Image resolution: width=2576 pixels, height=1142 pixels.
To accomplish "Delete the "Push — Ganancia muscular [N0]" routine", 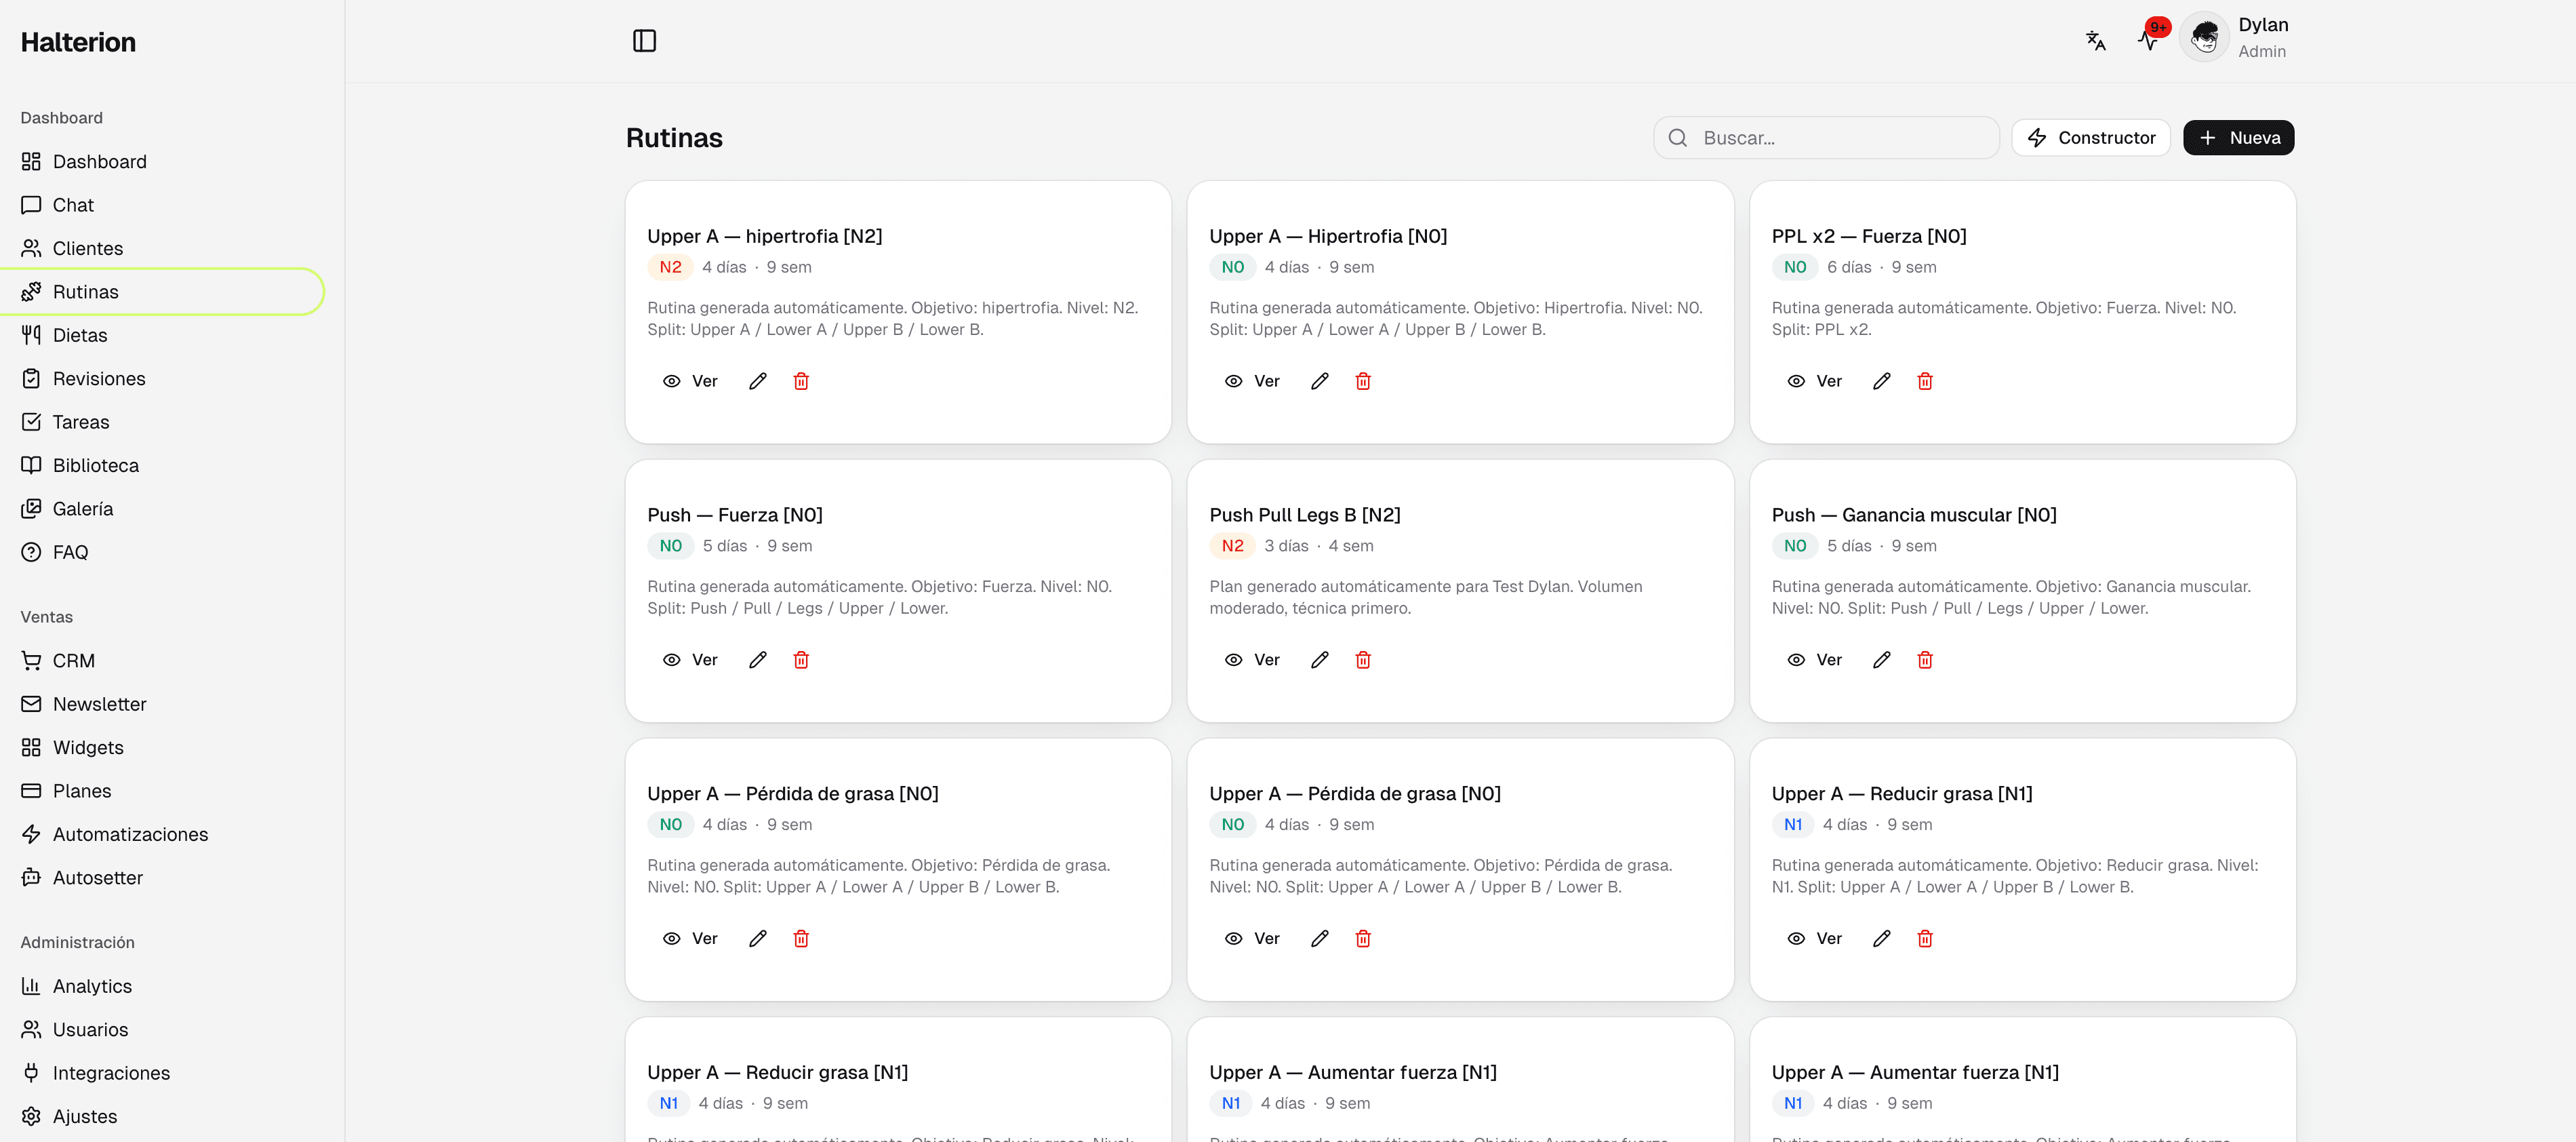I will point(1925,660).
